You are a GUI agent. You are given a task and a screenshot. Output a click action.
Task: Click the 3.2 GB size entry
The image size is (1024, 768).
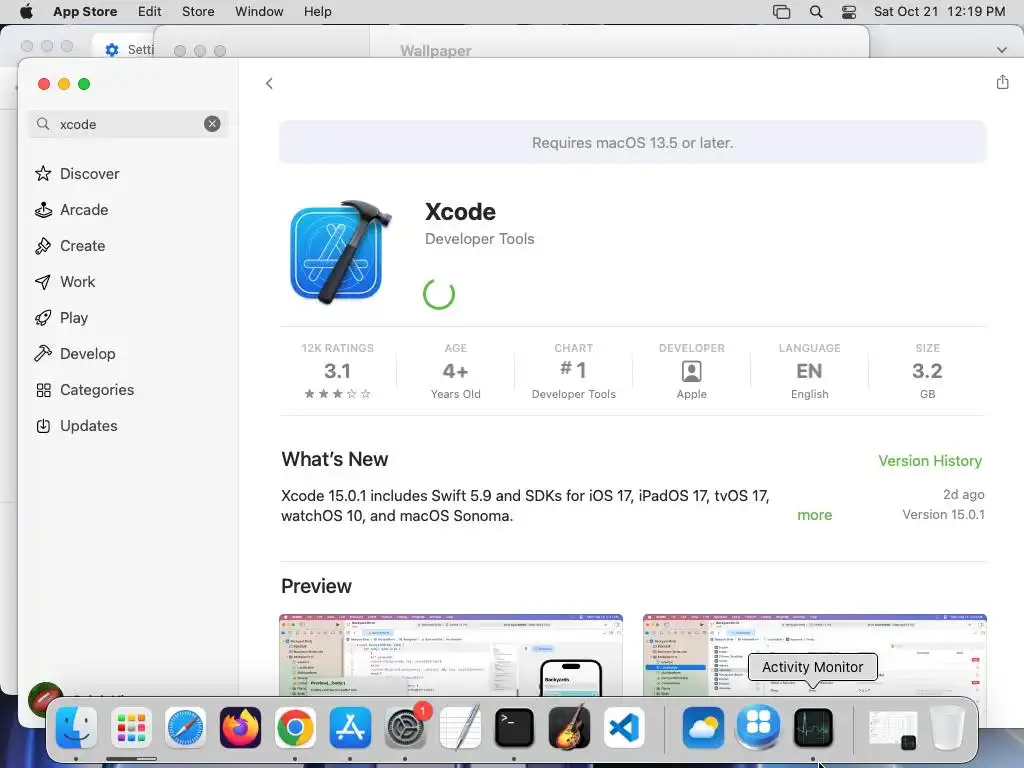927,371
